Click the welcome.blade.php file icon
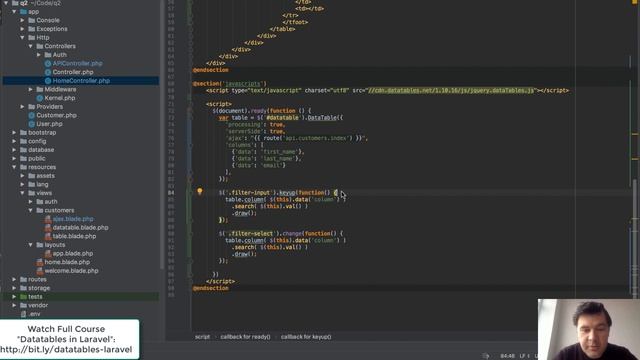This screenshot has width=640, height=360. point(40,271)
